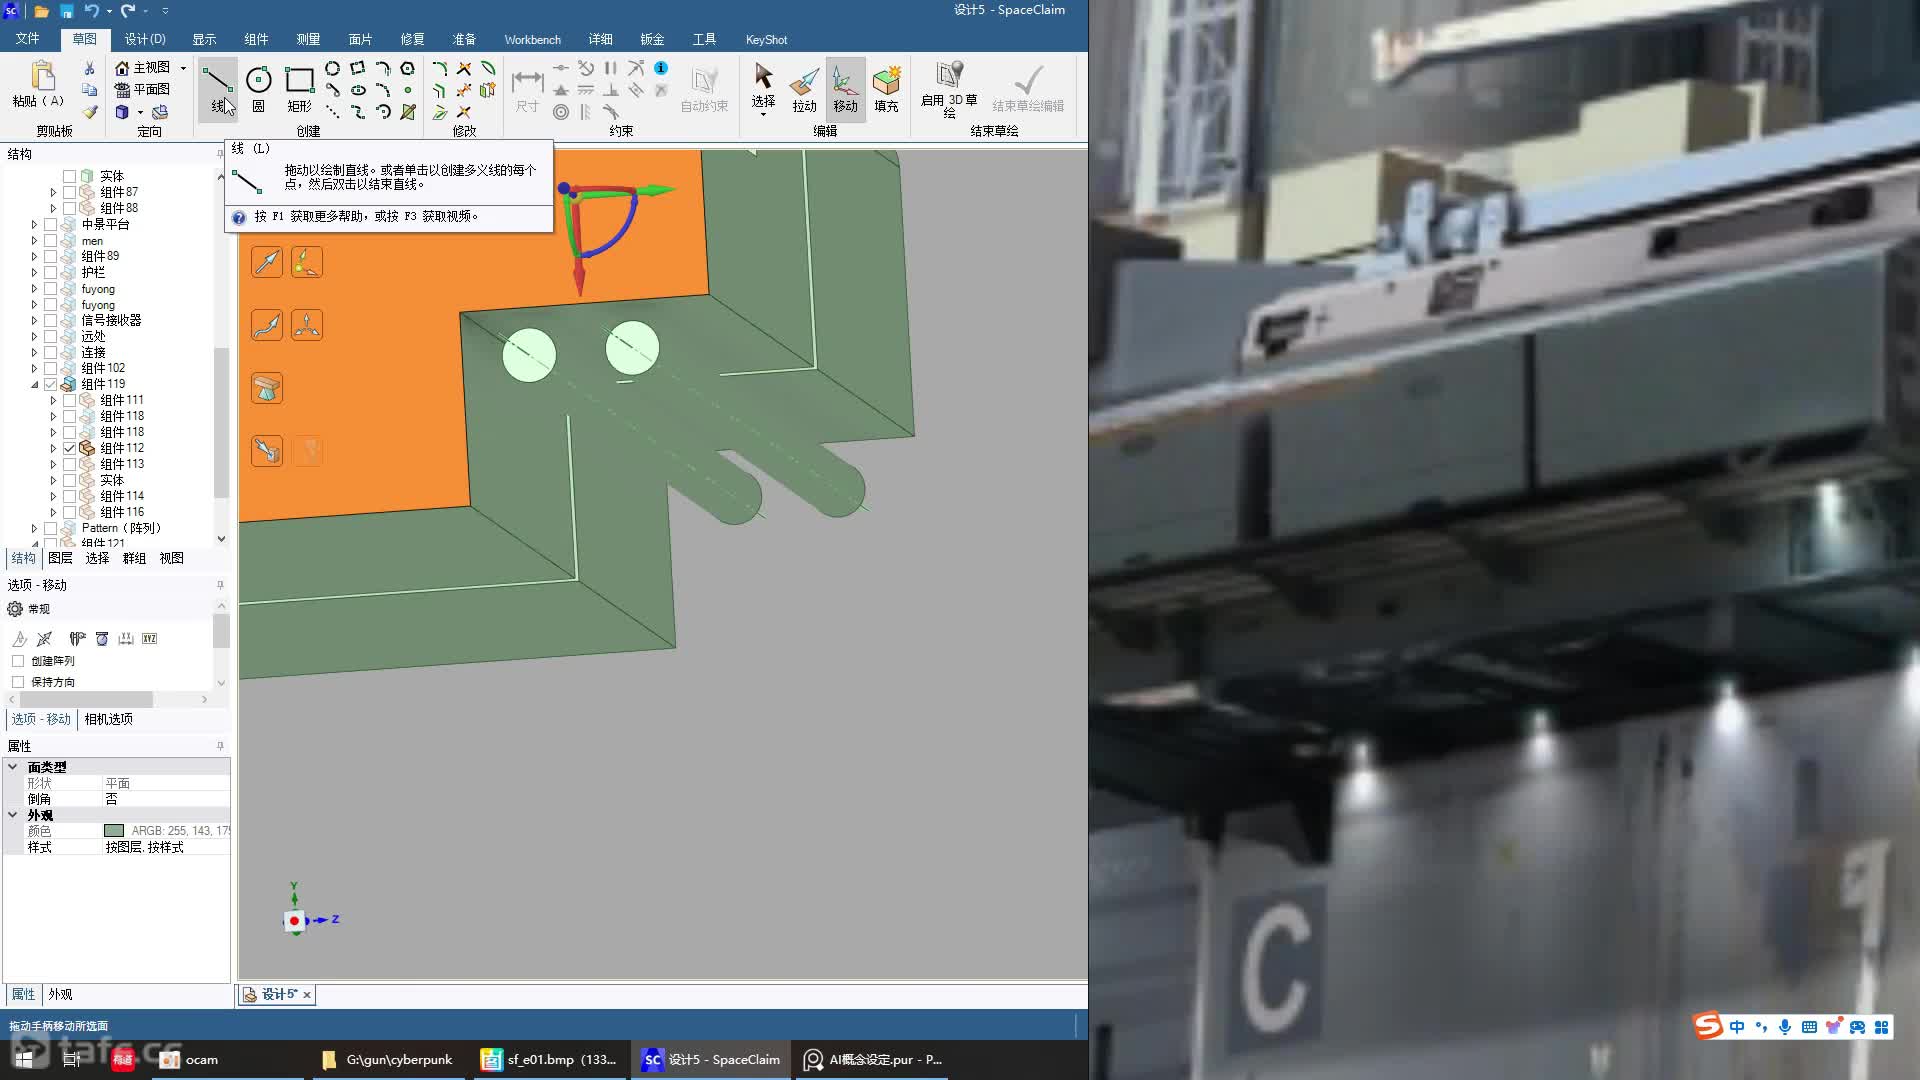1920x1080 pixels.
Task: Enable the 创建阵列 checkbox
Action: pos(18,660)
